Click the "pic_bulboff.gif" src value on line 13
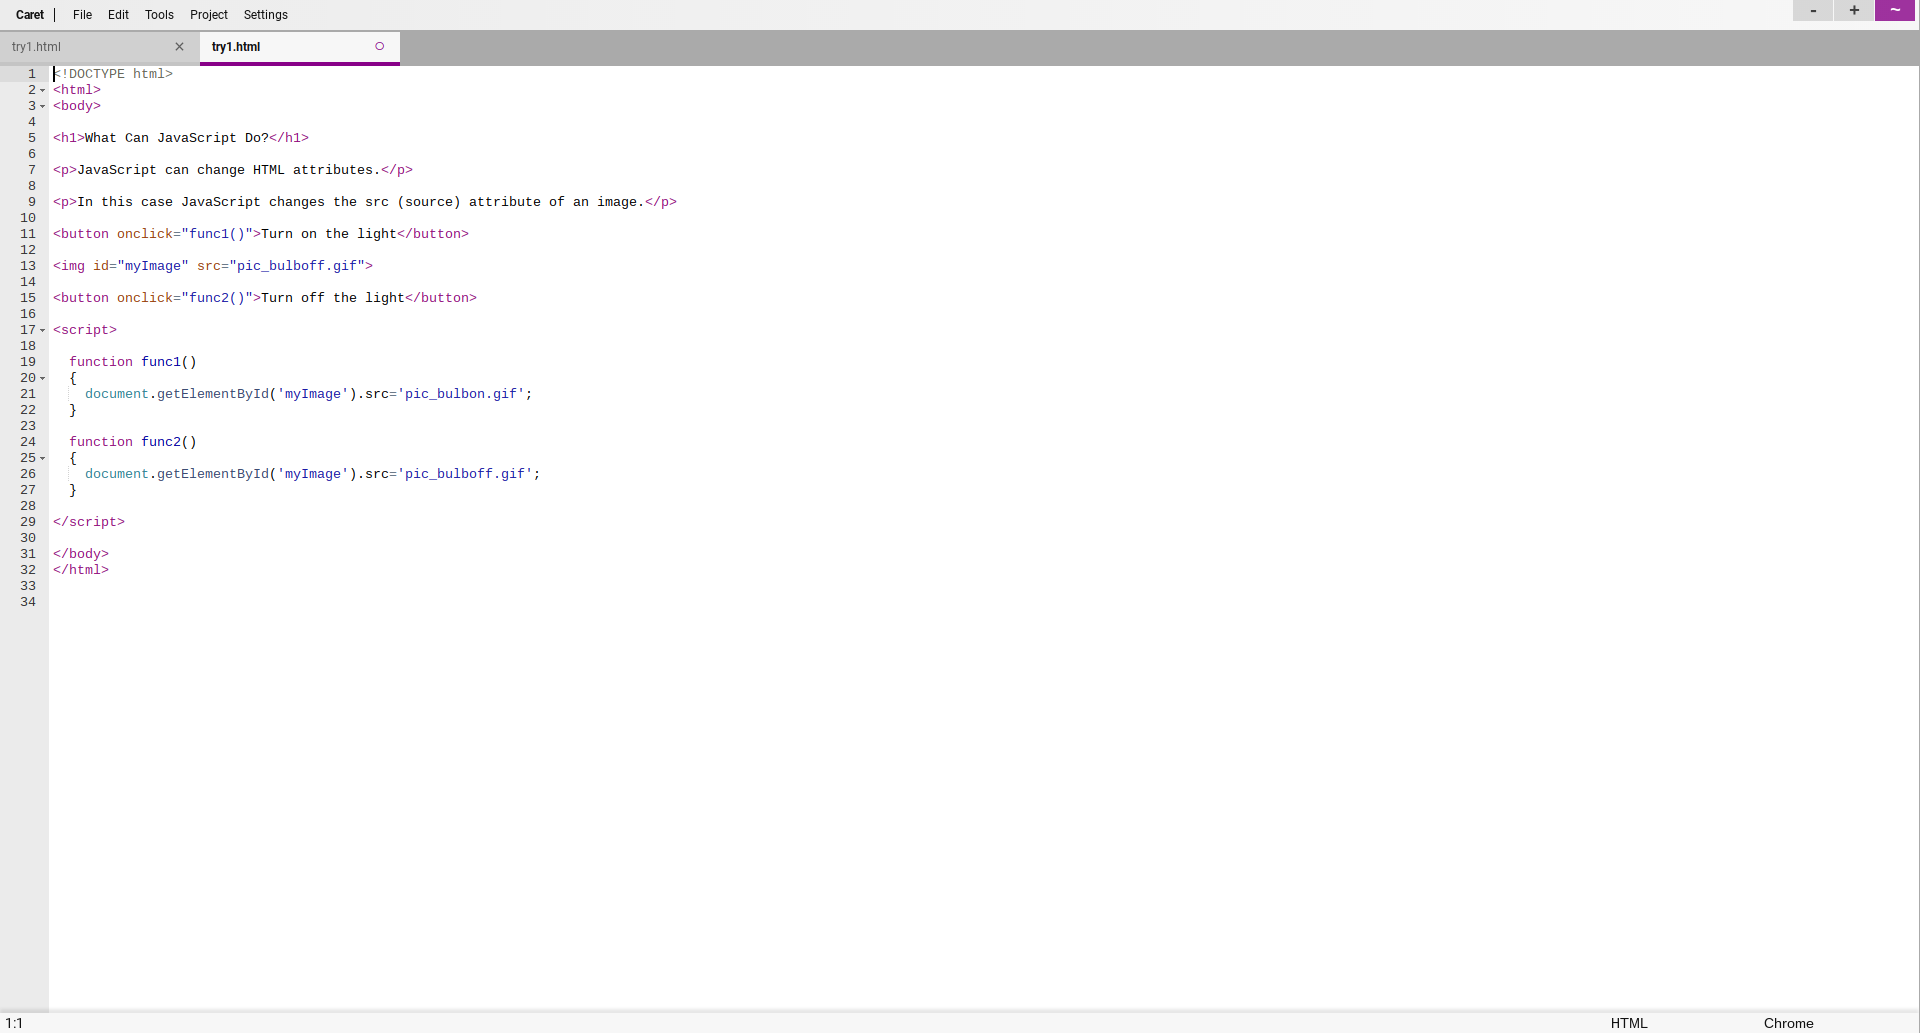1920x1033 pixels. pyautogui.click(x=297, y=266)
